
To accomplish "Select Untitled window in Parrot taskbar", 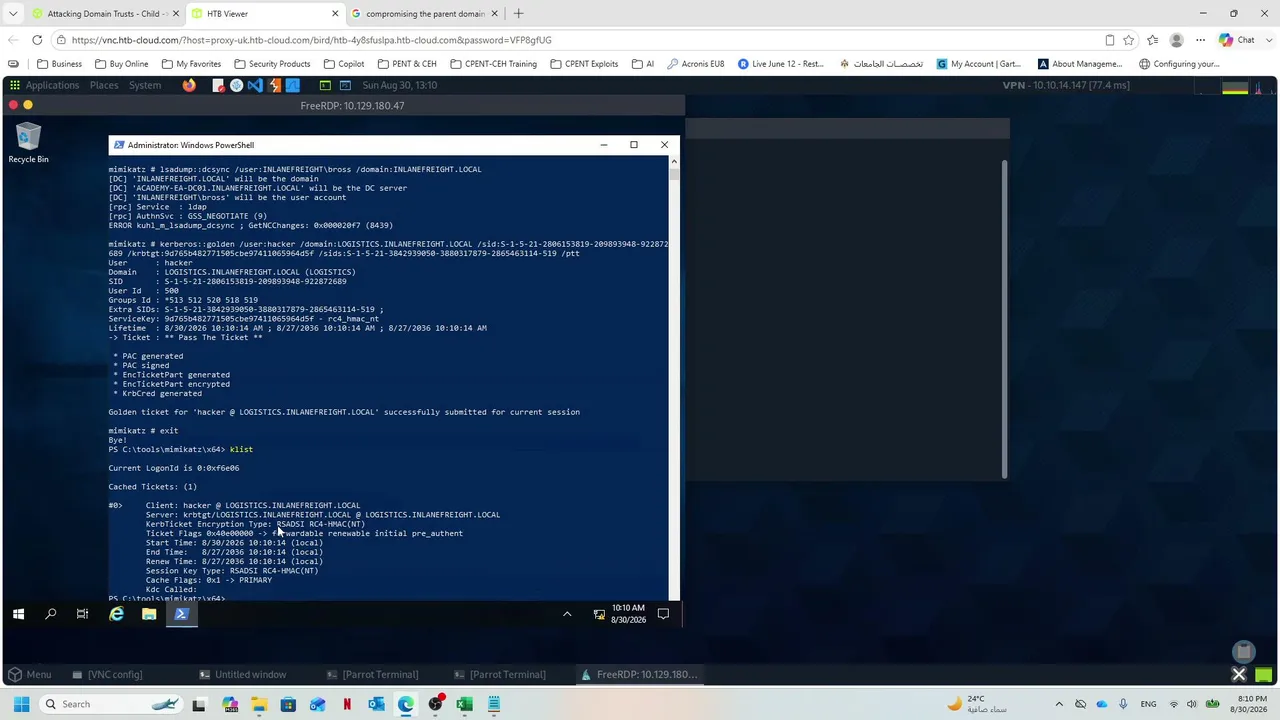I will pyautogui.click(x=243, y=675).
